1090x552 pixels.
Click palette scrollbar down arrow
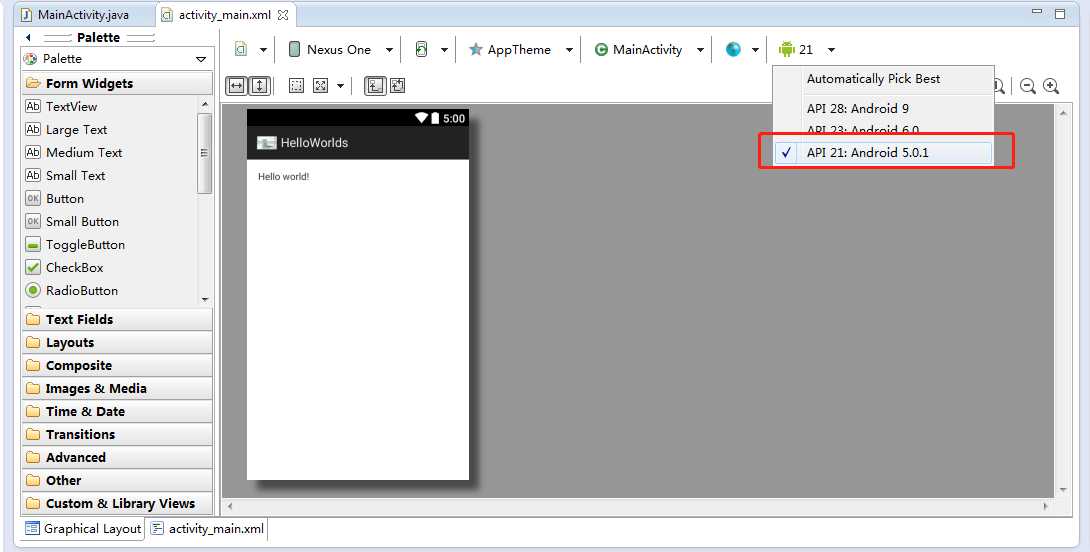(204, 299)
